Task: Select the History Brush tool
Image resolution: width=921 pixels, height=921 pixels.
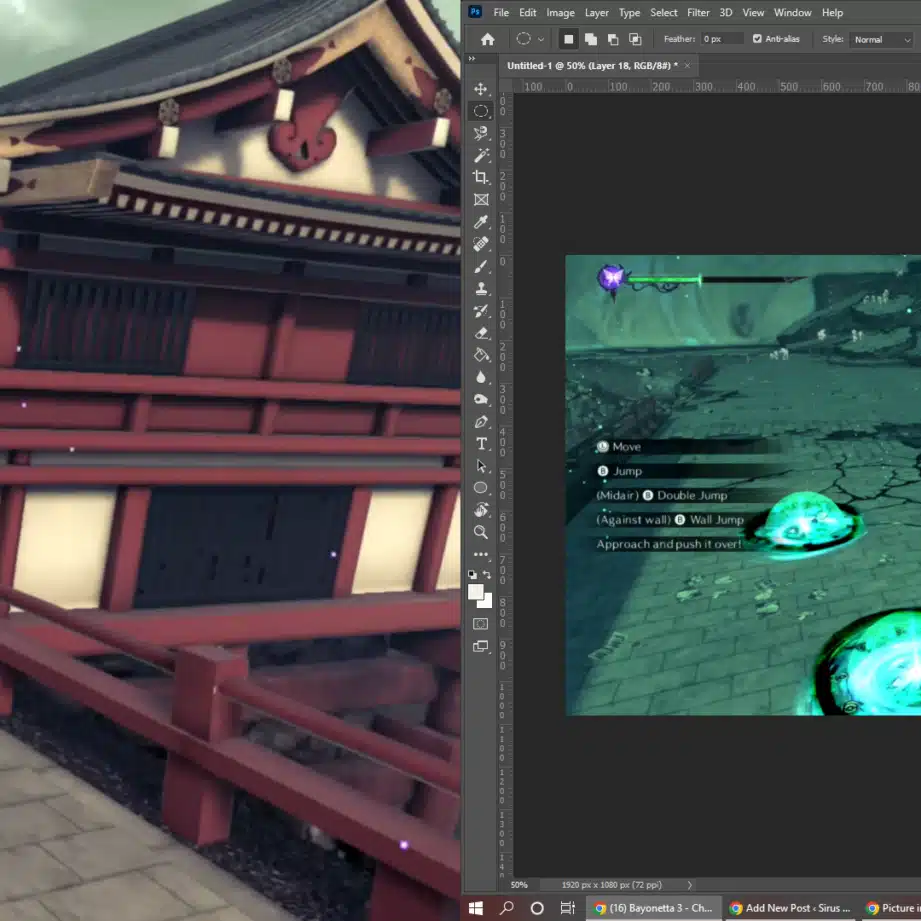Action: [x=480, y=311]
